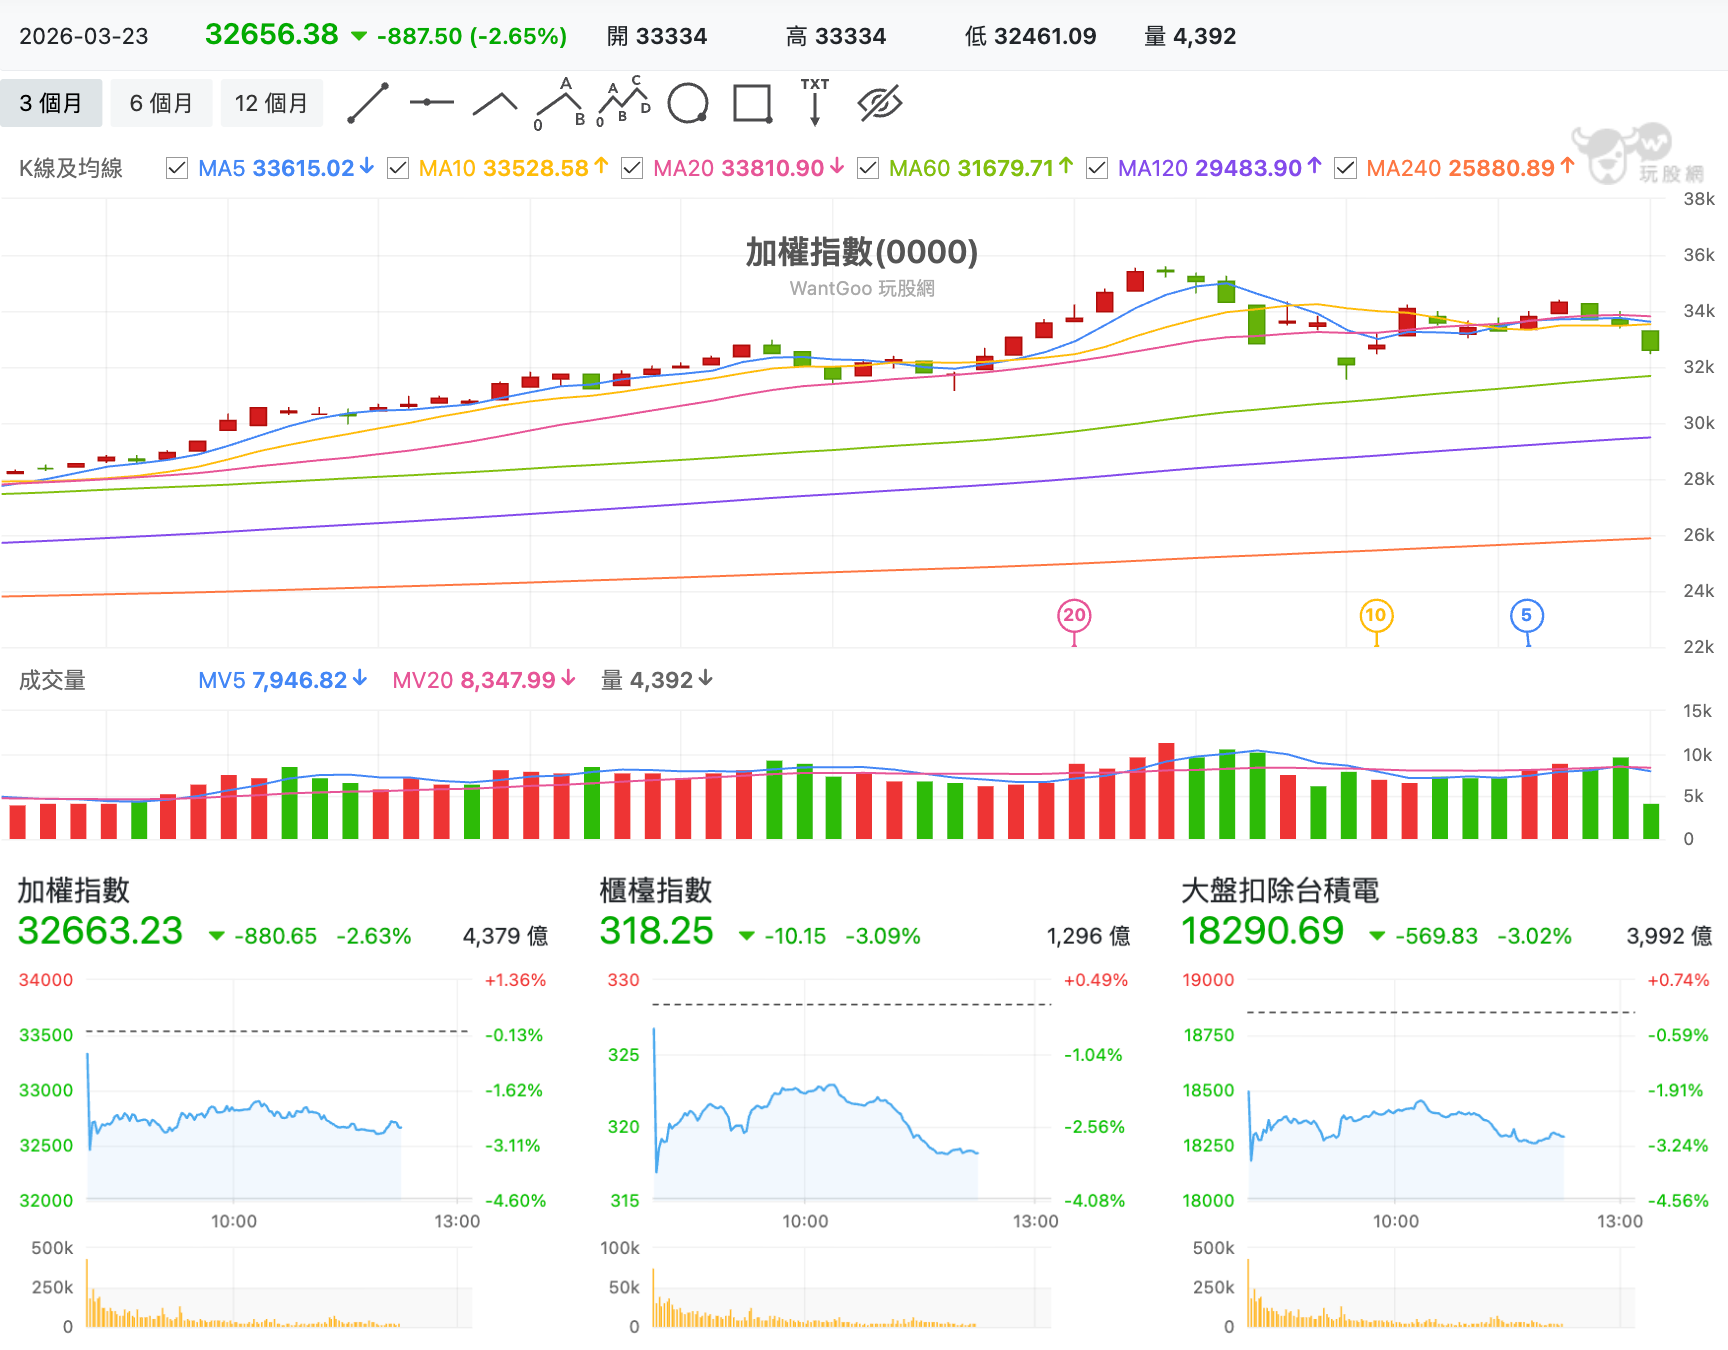Uncheck the MA5 moving average checkbox
Screen dimensions: 1728x1350
pyautogui.click(x=177, y=168)
